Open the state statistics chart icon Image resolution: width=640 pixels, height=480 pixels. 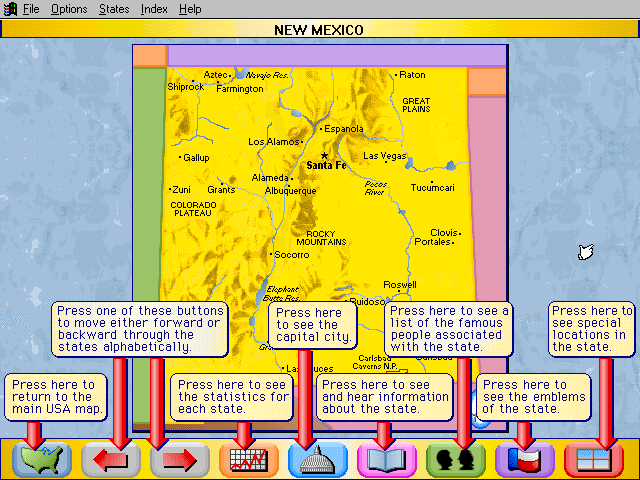coord(249,460)
